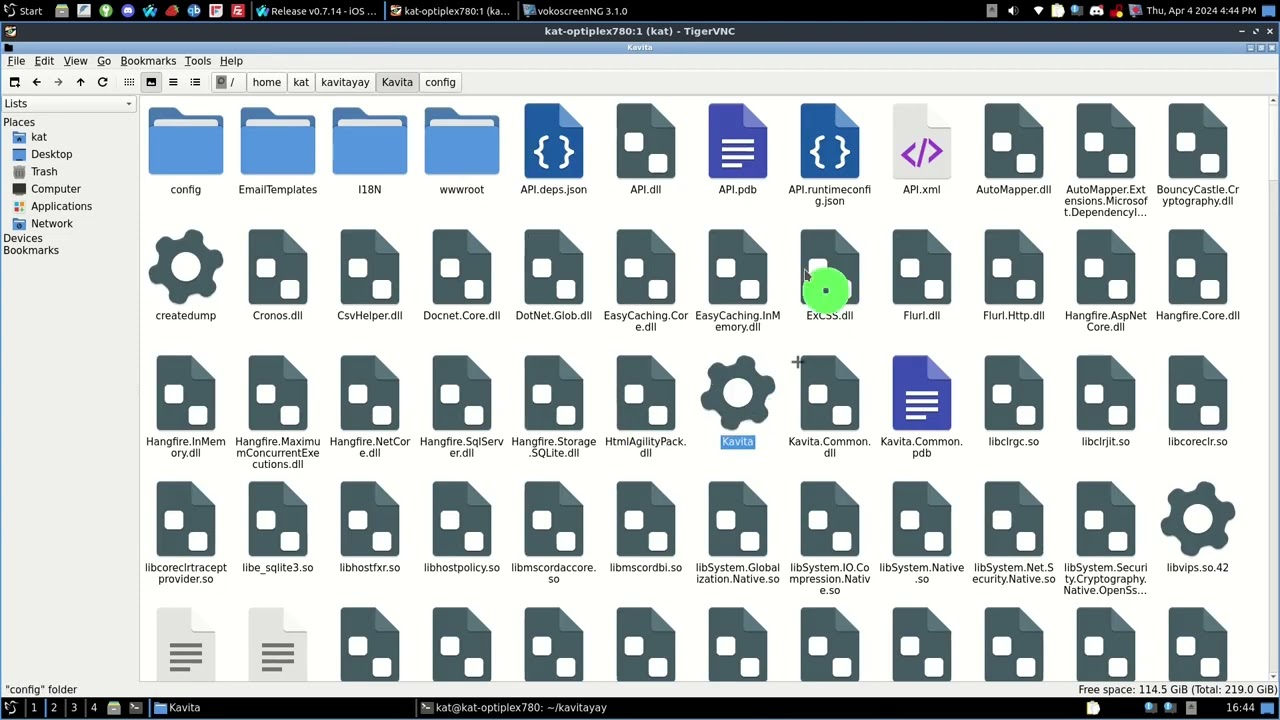1280x720 pixels.
Task: Navigate to kavitayay in the path bar
Action: click(345, 82)
